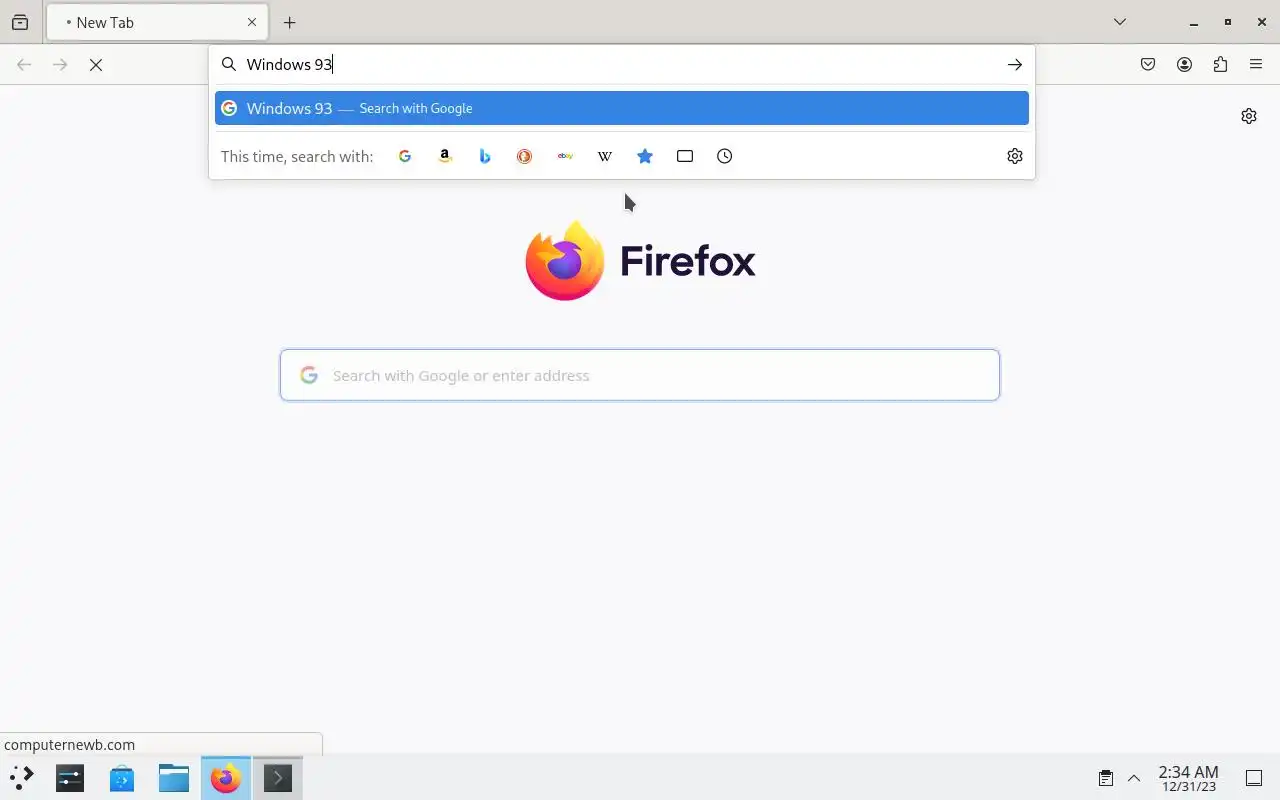Search this time with Bing icon
This screenshot has height=800, width=1280.
pos(485,156)
